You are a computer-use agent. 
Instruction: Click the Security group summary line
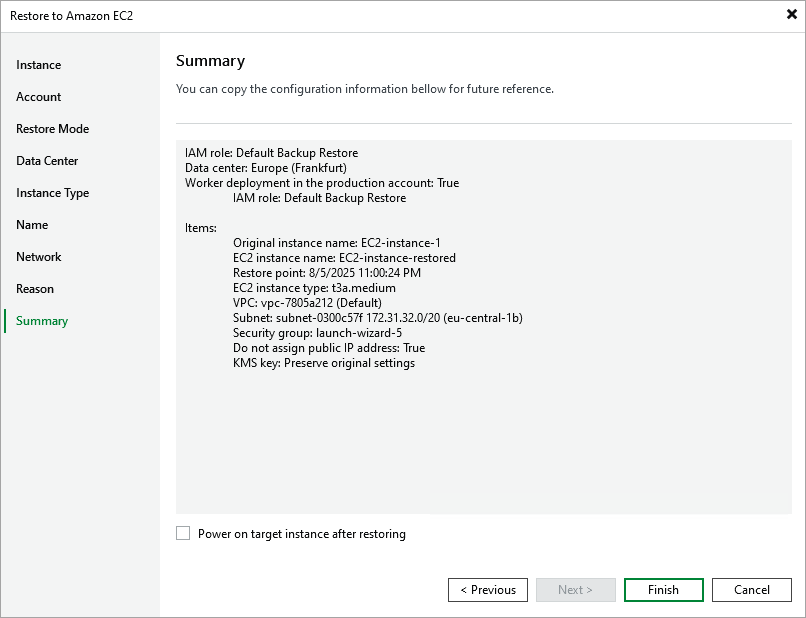point(317,333)
